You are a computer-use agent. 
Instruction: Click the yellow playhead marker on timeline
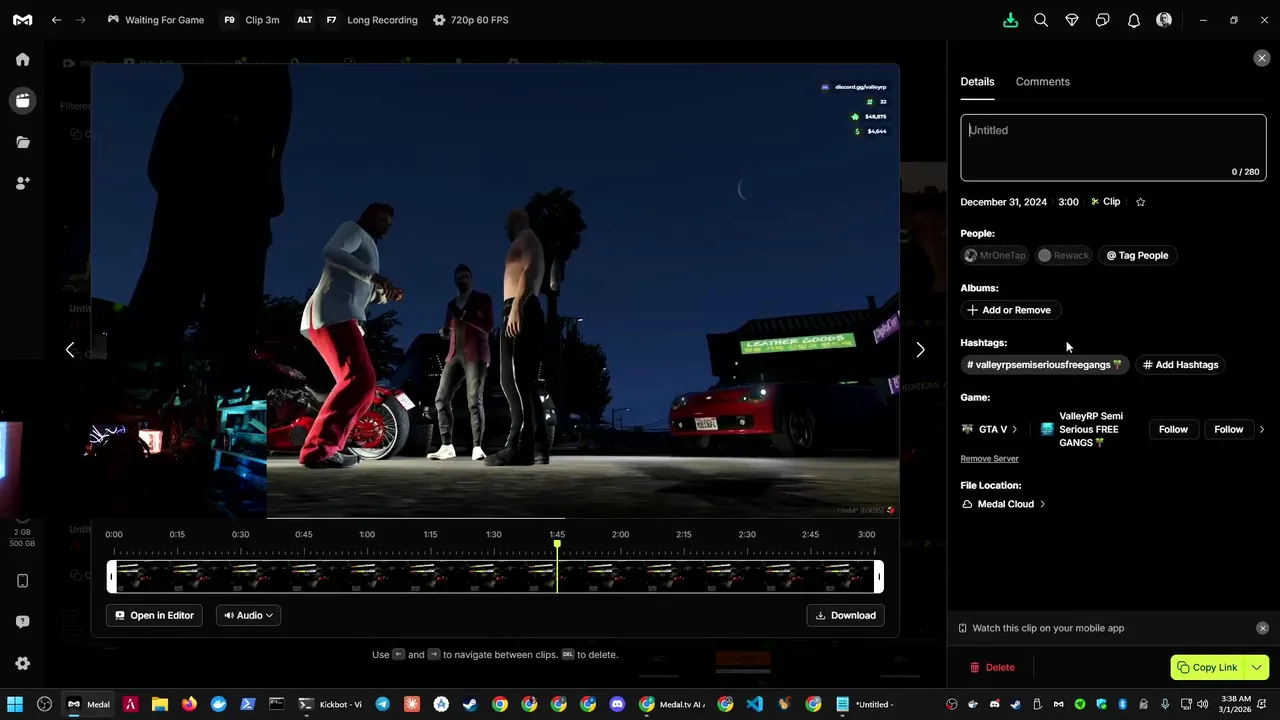557,544
